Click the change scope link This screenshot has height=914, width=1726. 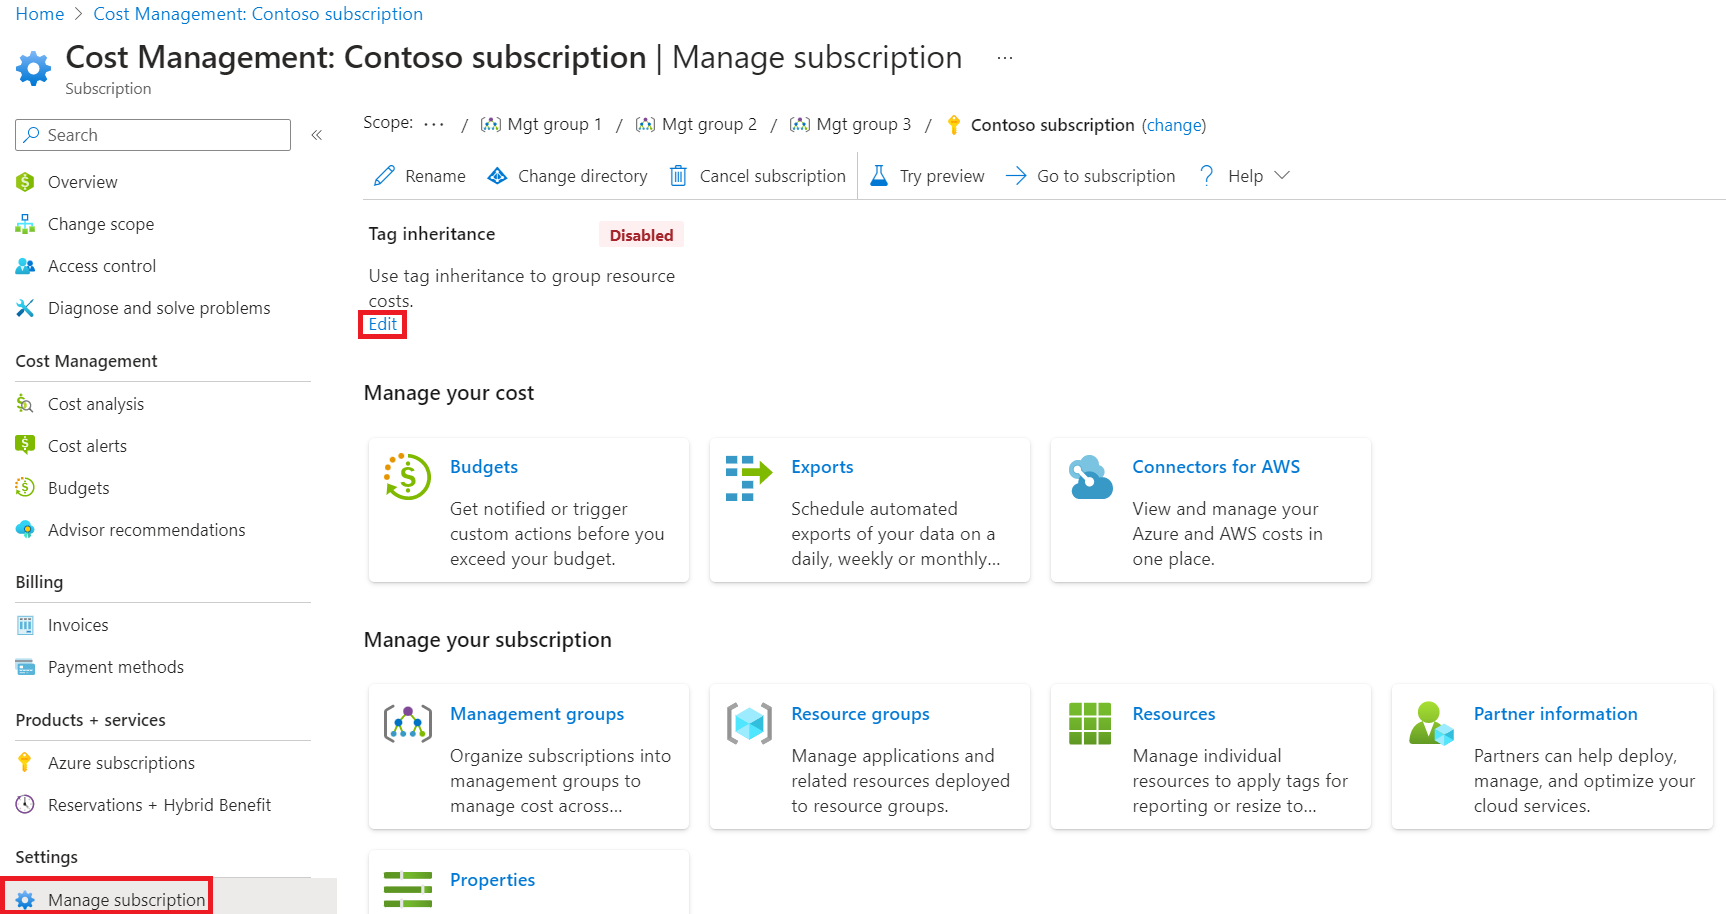(x=1174, y=125)
